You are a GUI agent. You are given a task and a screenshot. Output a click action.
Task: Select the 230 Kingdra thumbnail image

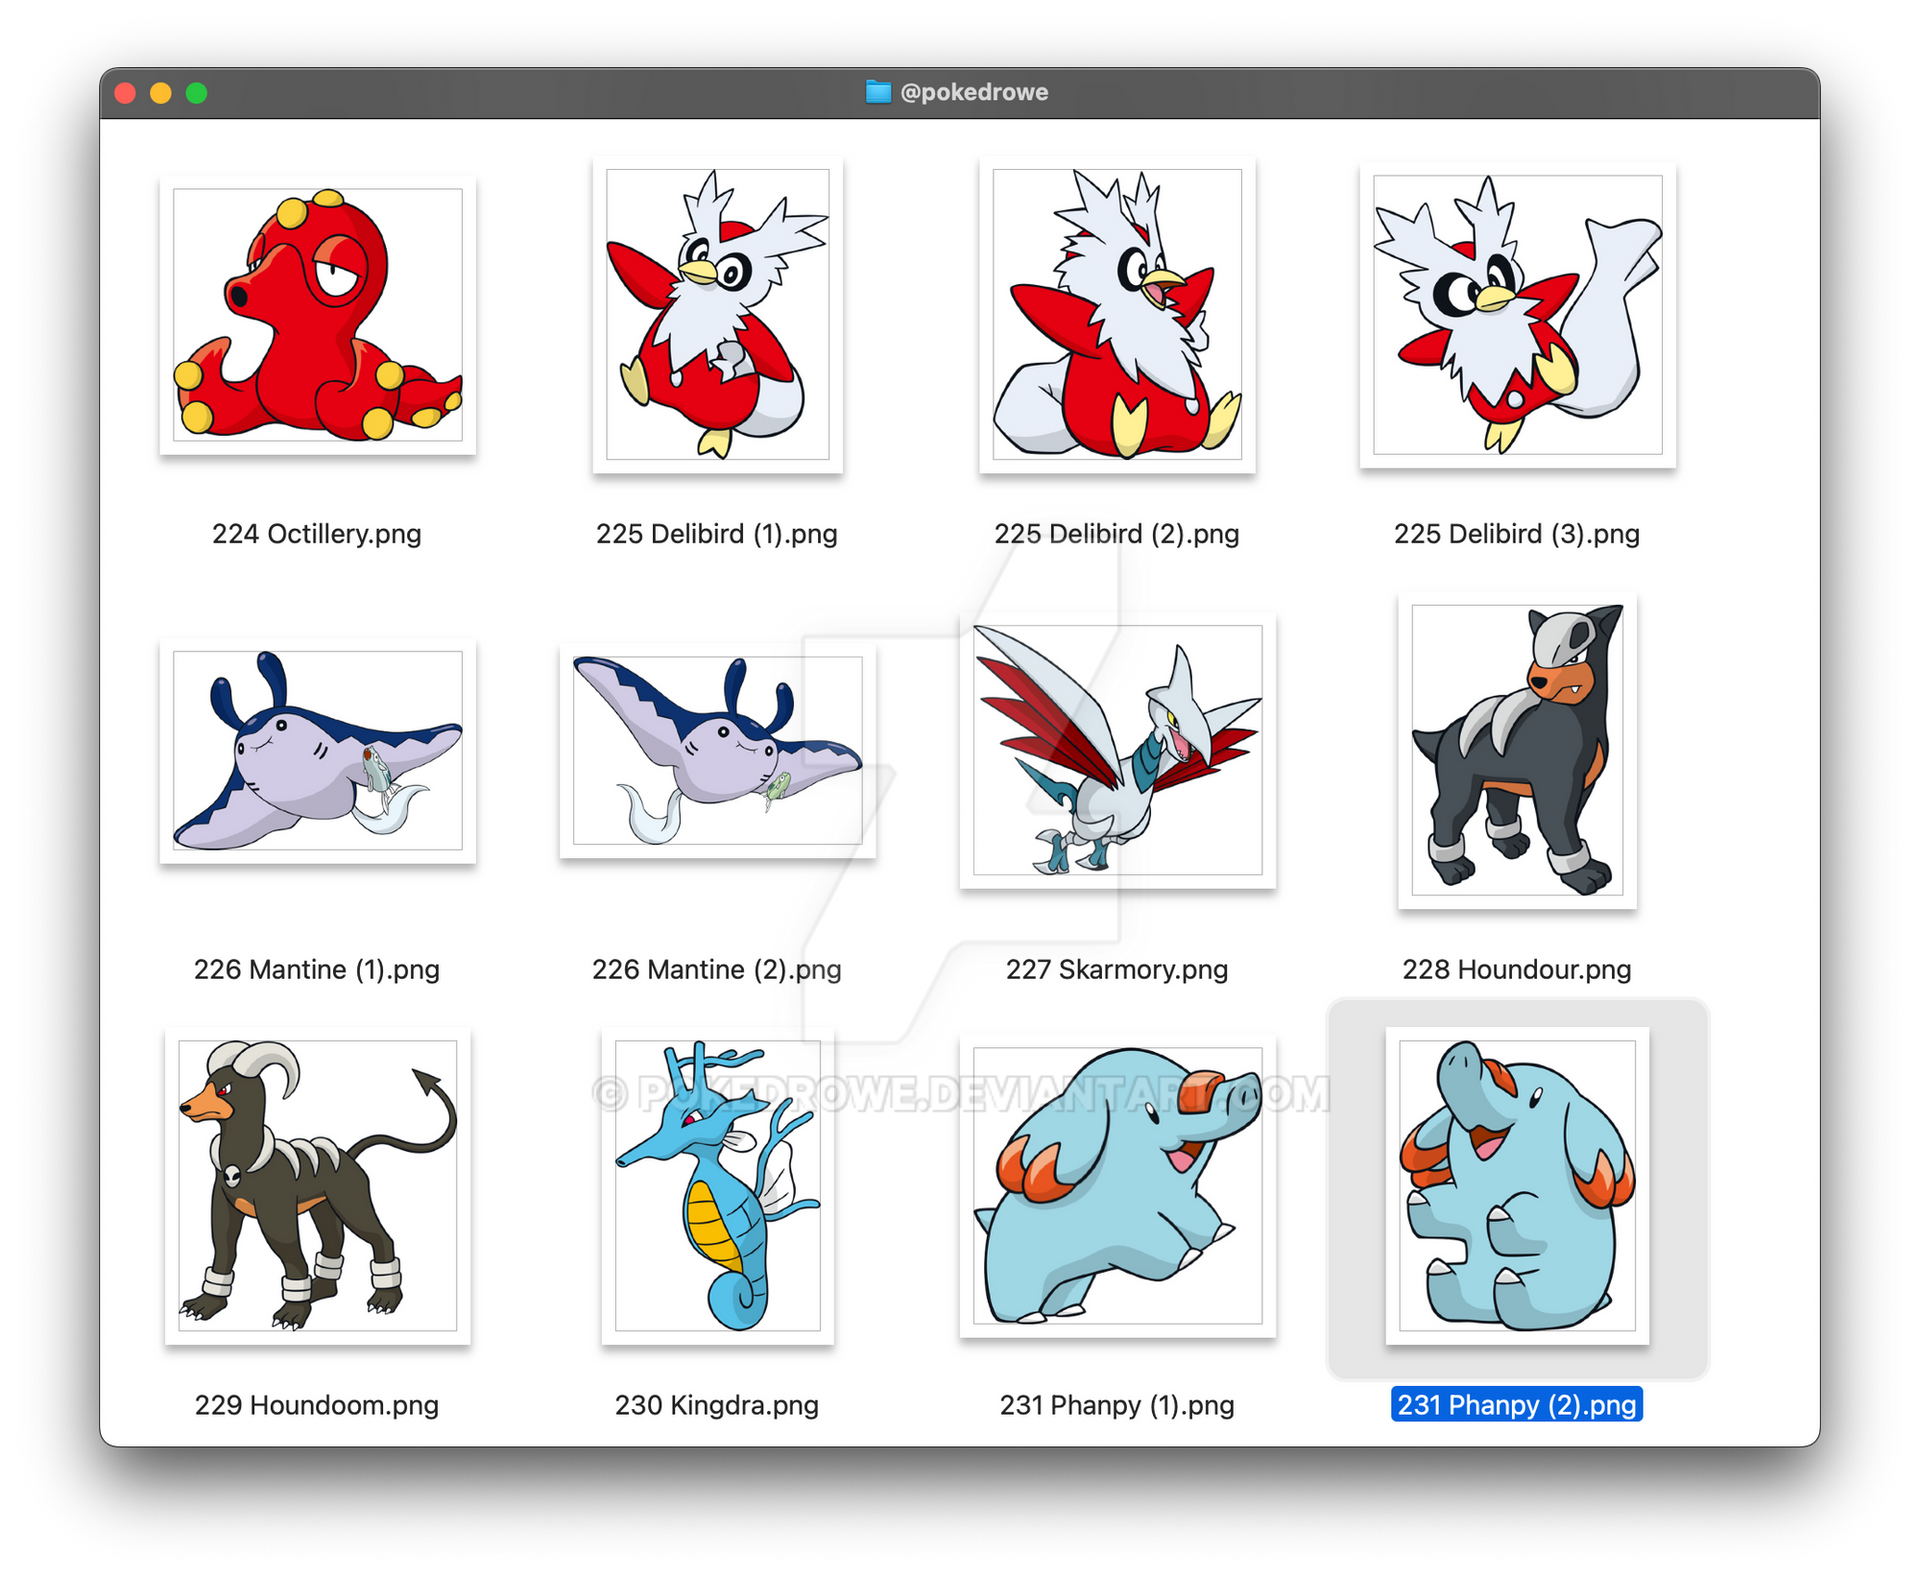pyautogui.click(x=717, y=1186)
